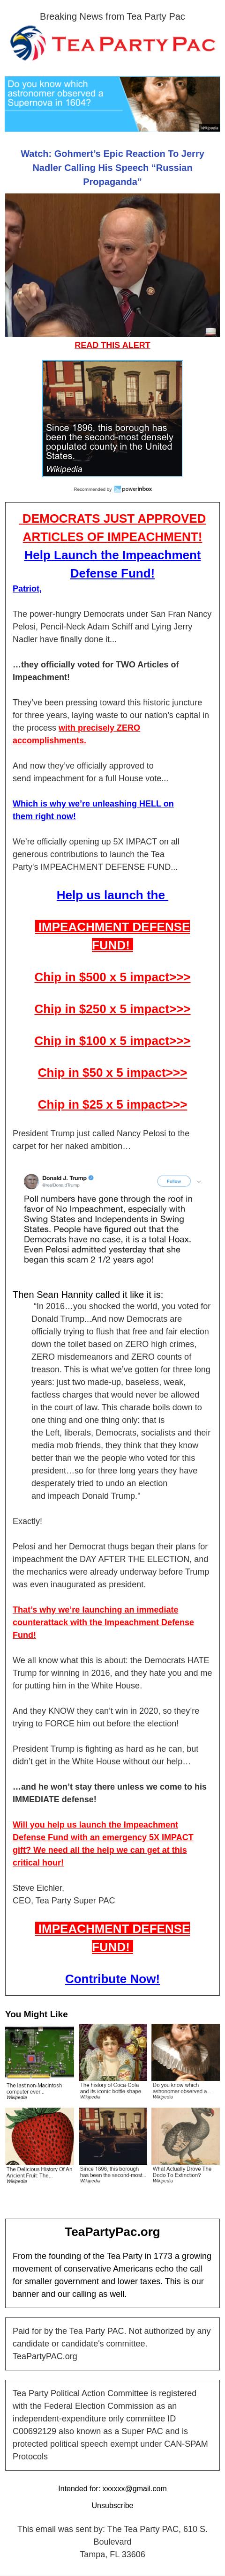Click the Chip in $25 x 5 impact link
This screenshot has height=2576, width=225.
[112, 1105]
